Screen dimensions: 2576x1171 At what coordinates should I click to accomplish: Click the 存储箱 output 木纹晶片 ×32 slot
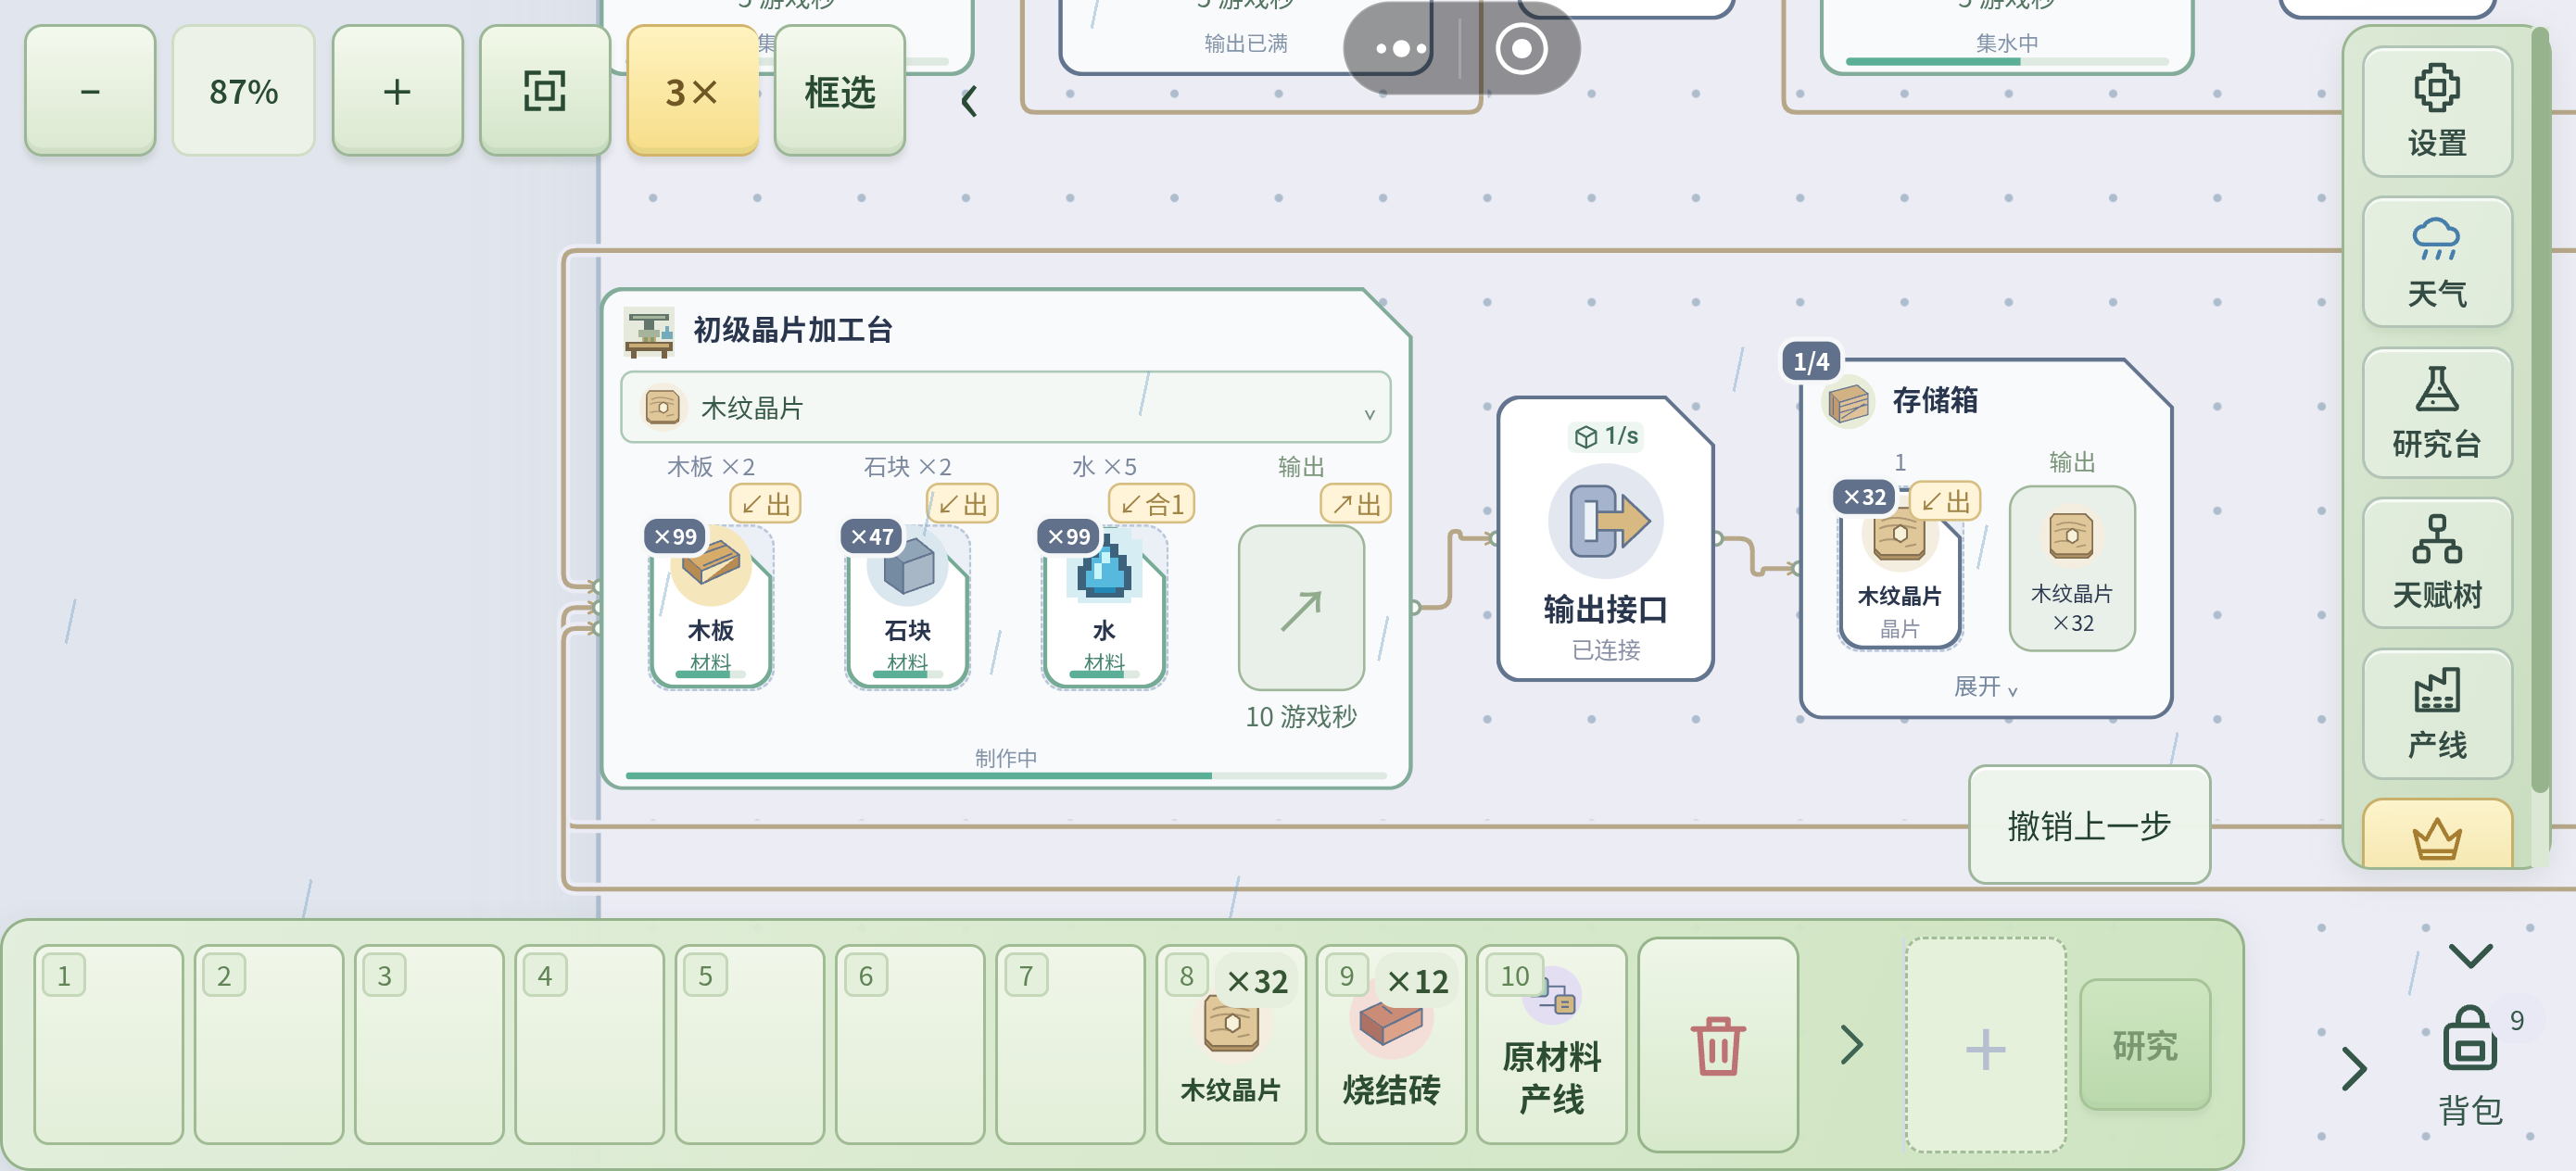(x=2072, y=568)
